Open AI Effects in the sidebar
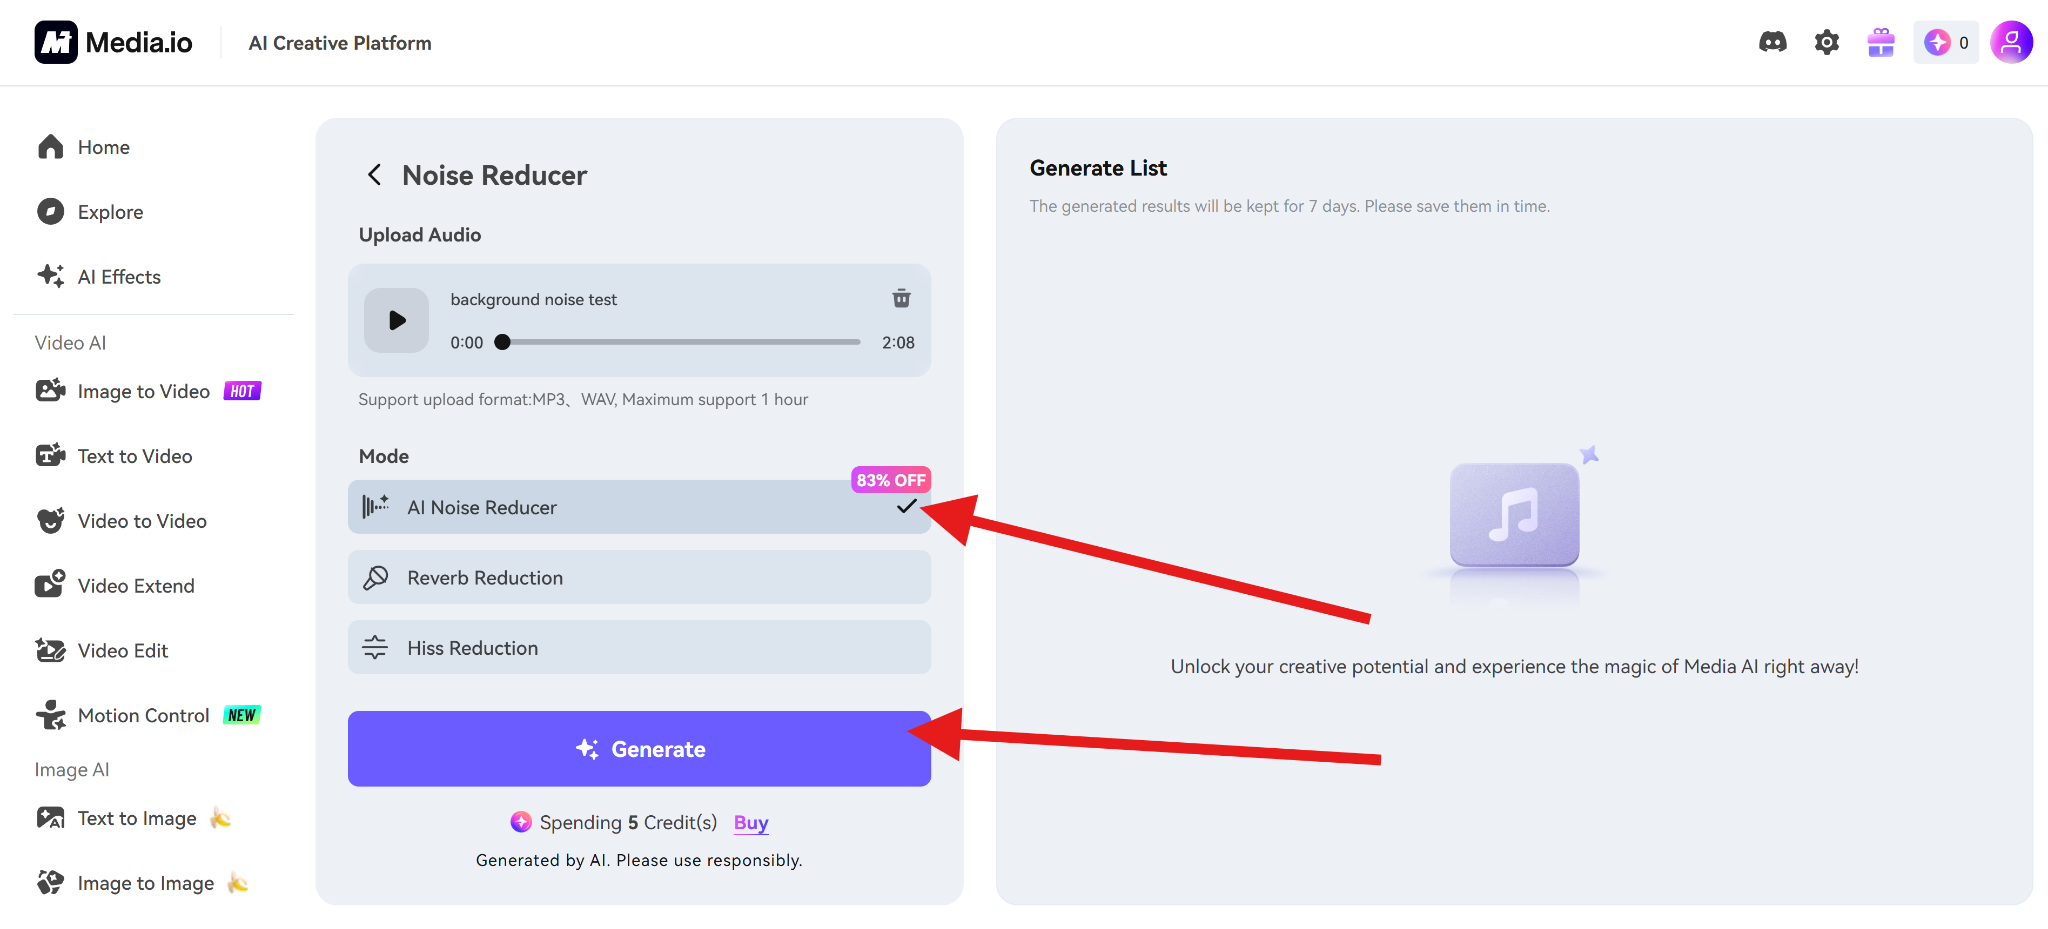The width and height of the screenshot is (2048, 929). pos(118,277)
